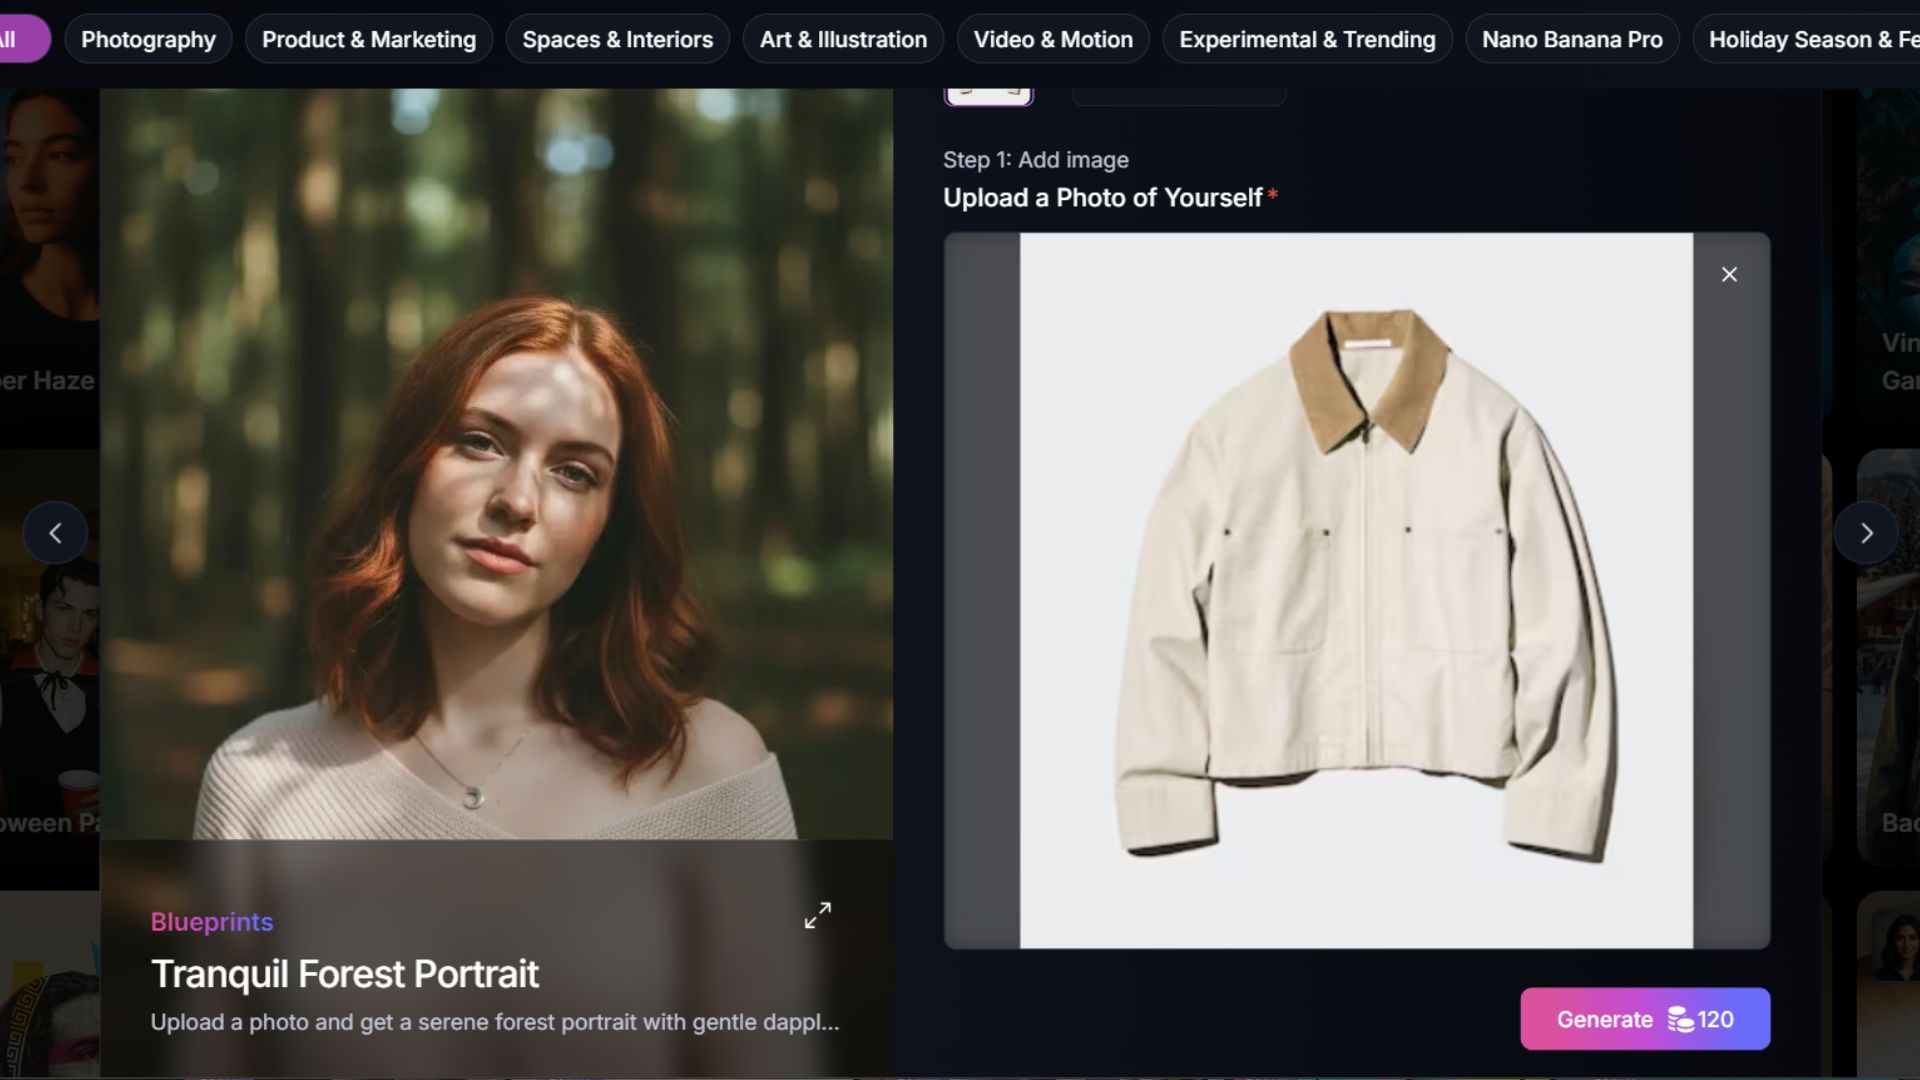The image size is (1920, 1080).
Task: Open the Art & Illustration category
Action: click(x=843, y=40)
